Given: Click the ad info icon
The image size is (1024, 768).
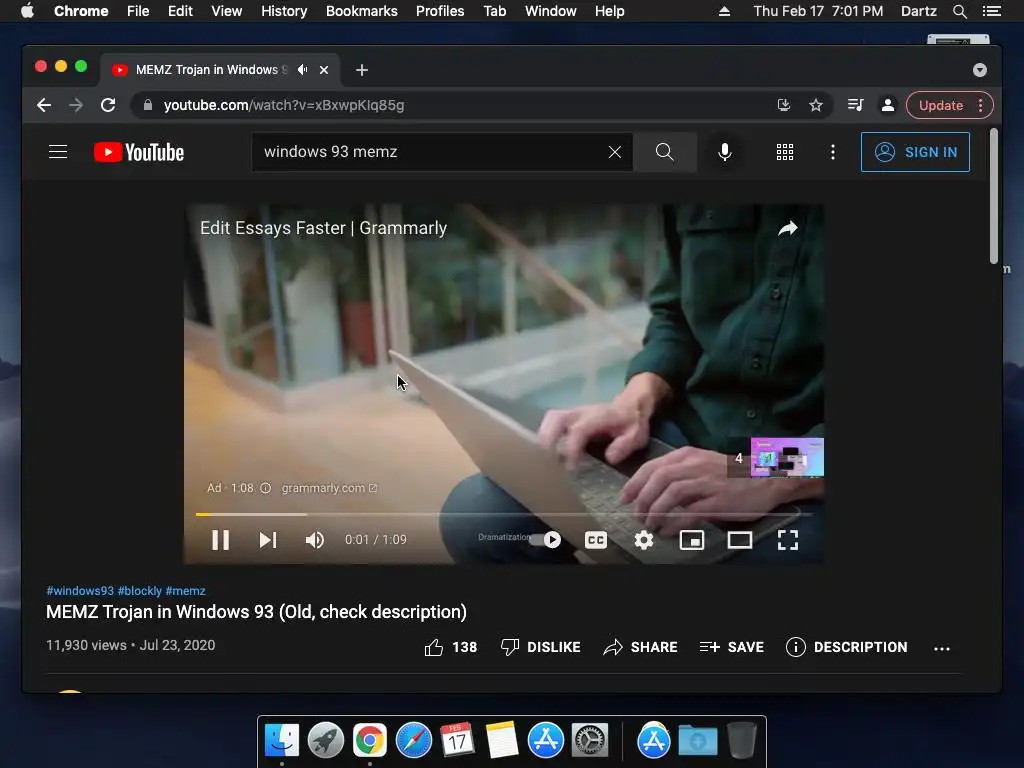Looking at the screenshot, I should pos(266,488).
